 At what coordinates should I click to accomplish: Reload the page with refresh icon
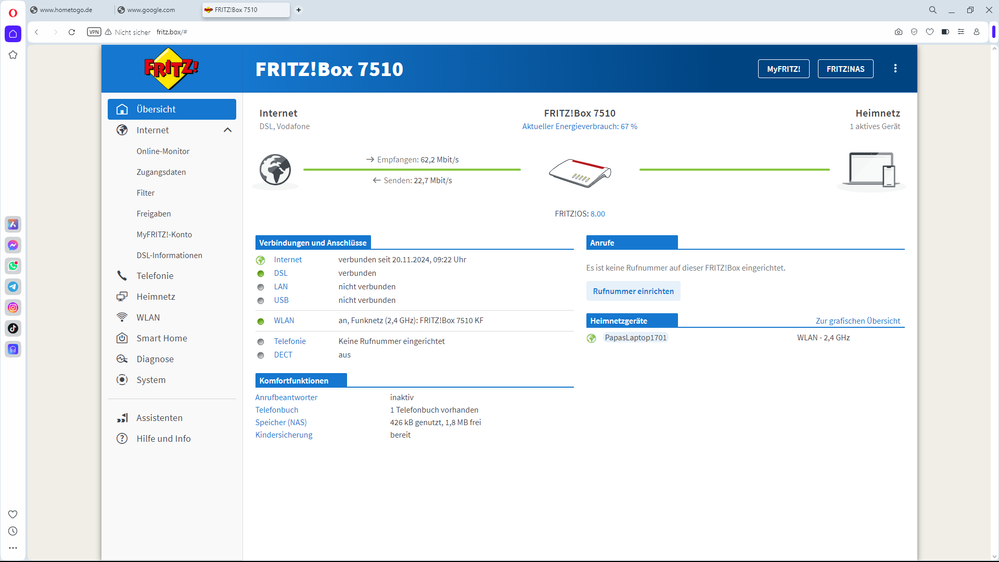pos(72,32)
